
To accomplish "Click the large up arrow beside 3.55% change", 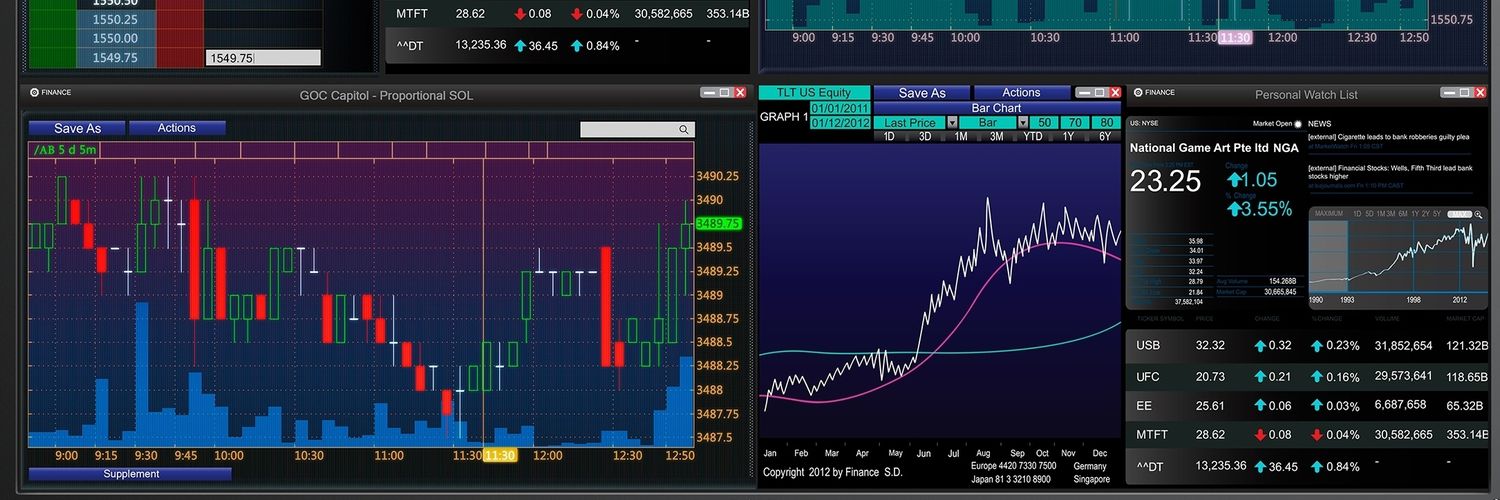I will (x=1234, y=209).
